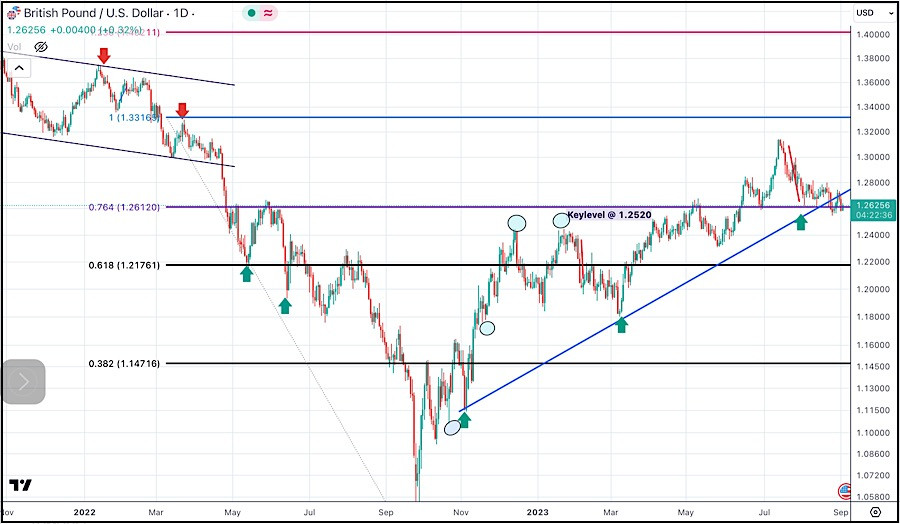
Task: Click the 1.08600 price axis label
Action: point(872,454)
